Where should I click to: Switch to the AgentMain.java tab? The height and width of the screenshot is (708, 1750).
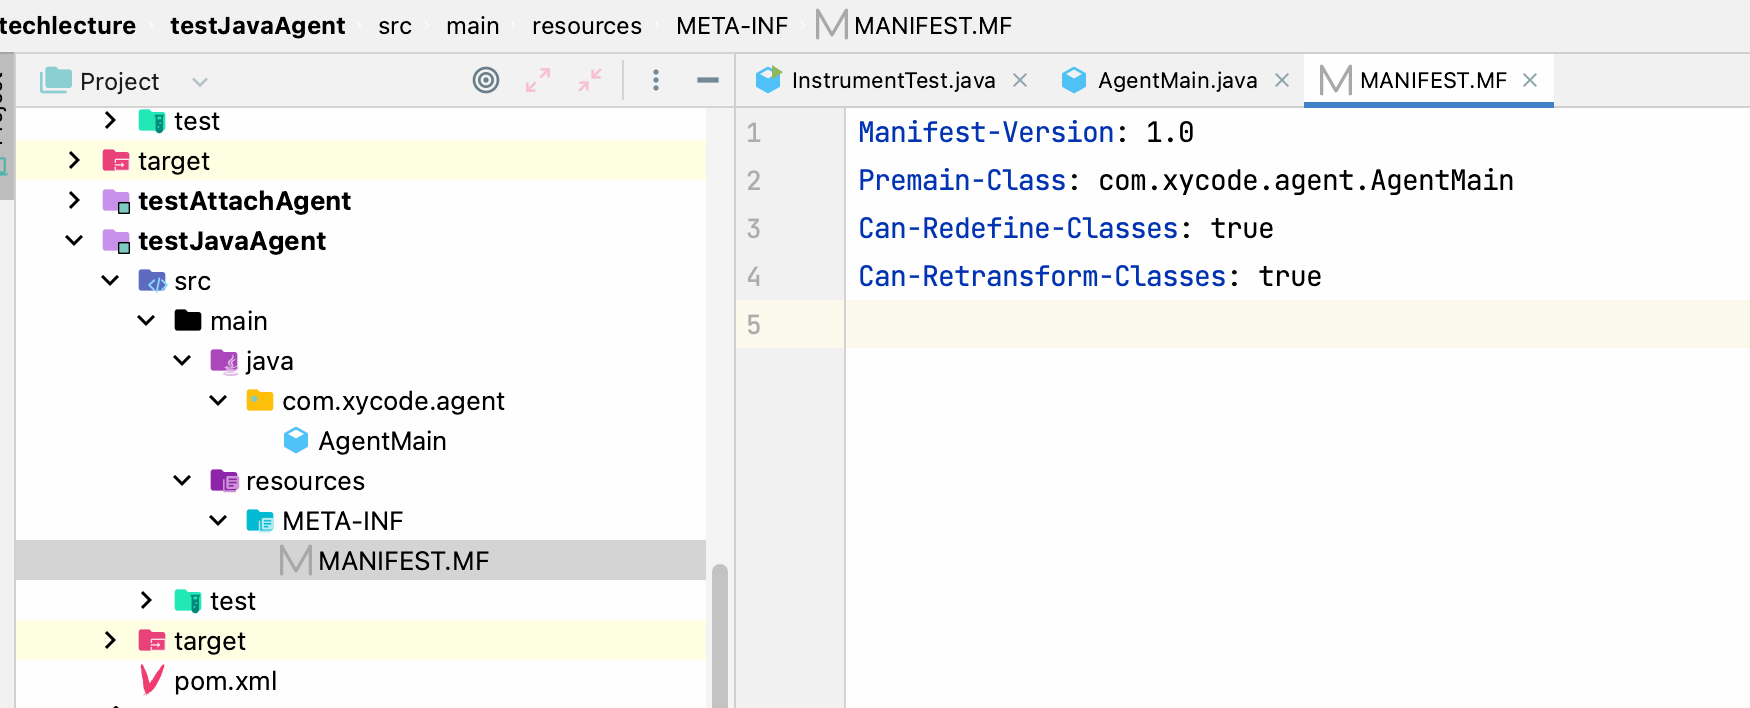(1176, 80)
